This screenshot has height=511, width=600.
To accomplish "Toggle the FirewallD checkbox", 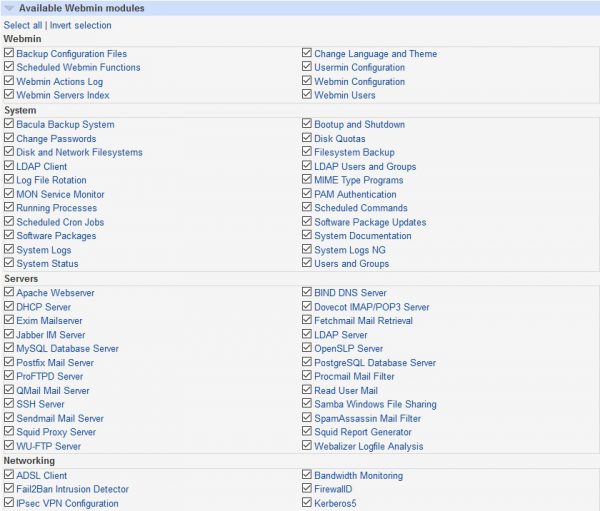I will (x=307, y=490).
